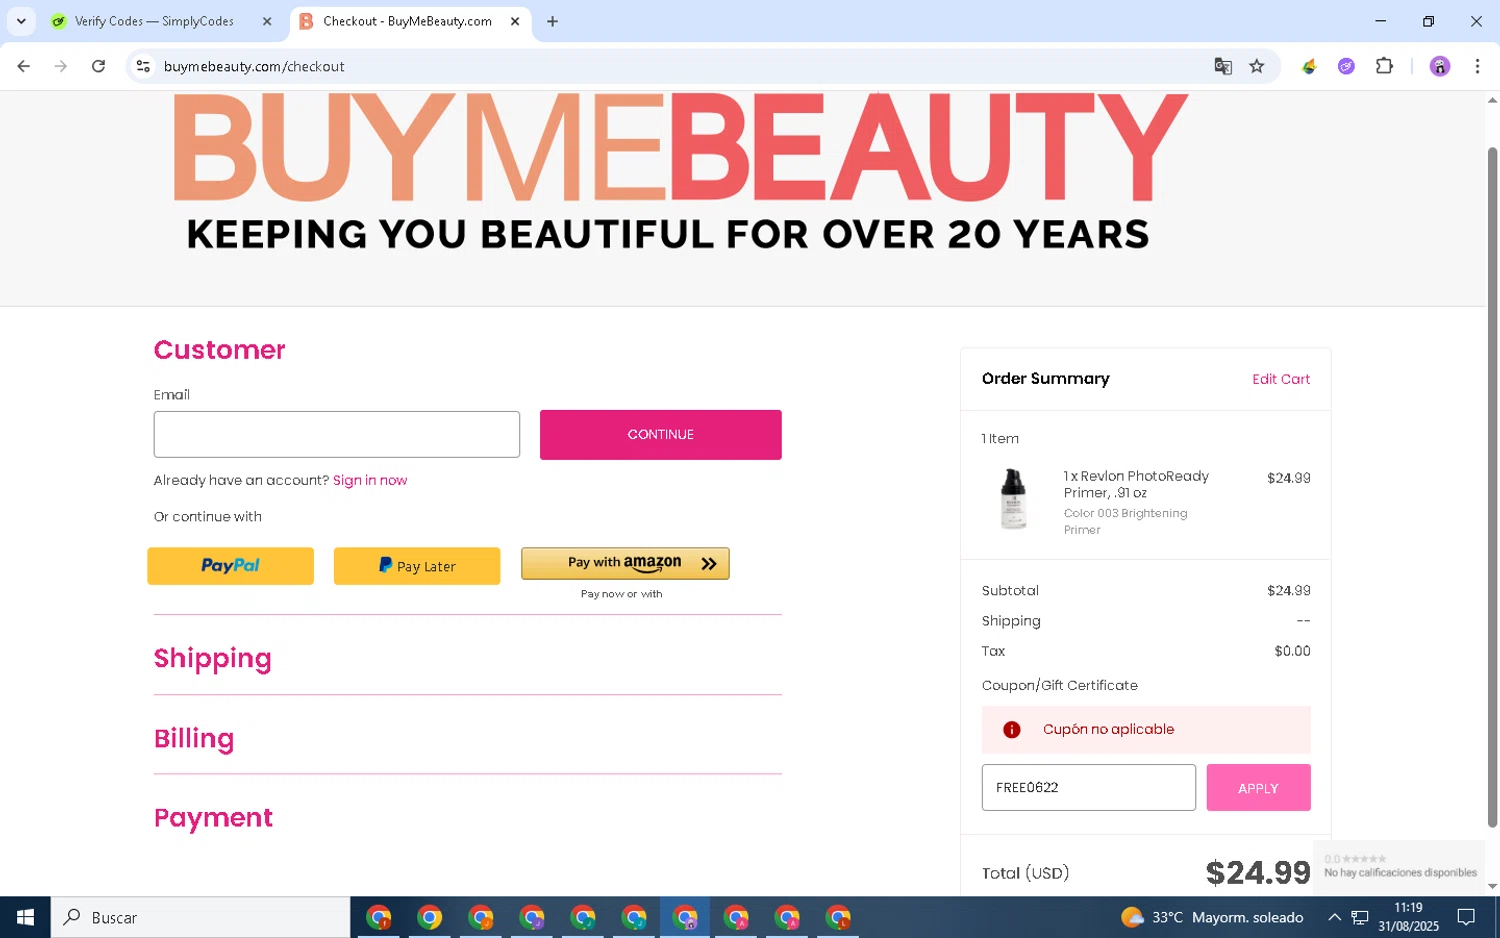Open the Windows Start menu

[x=25, y=917]
